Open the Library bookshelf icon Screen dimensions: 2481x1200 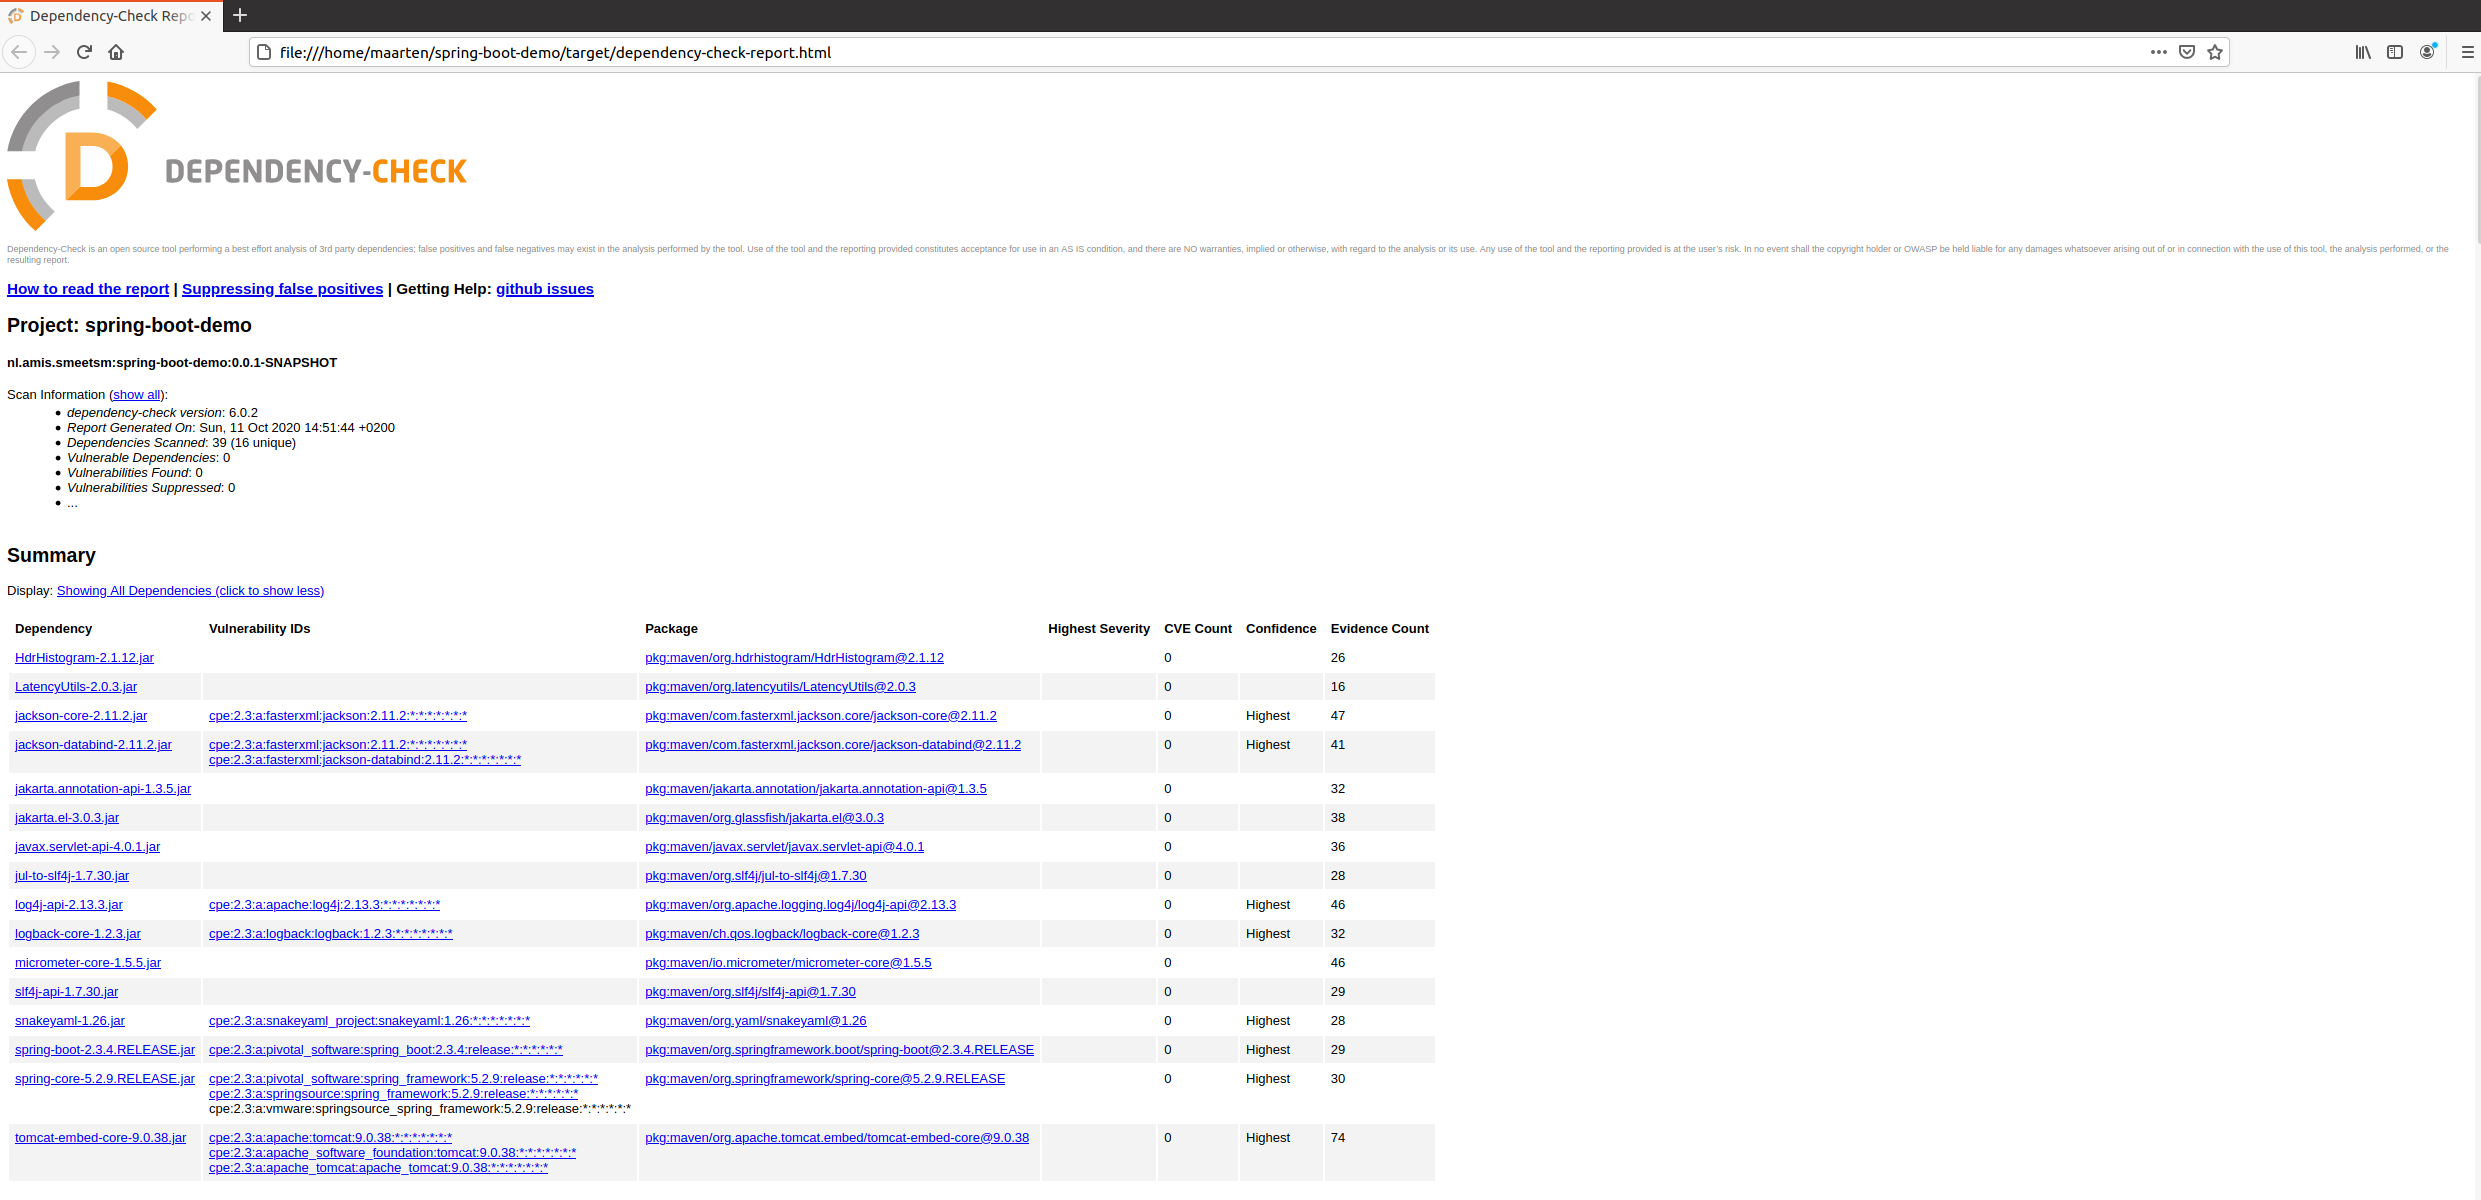coord(2363,52)
